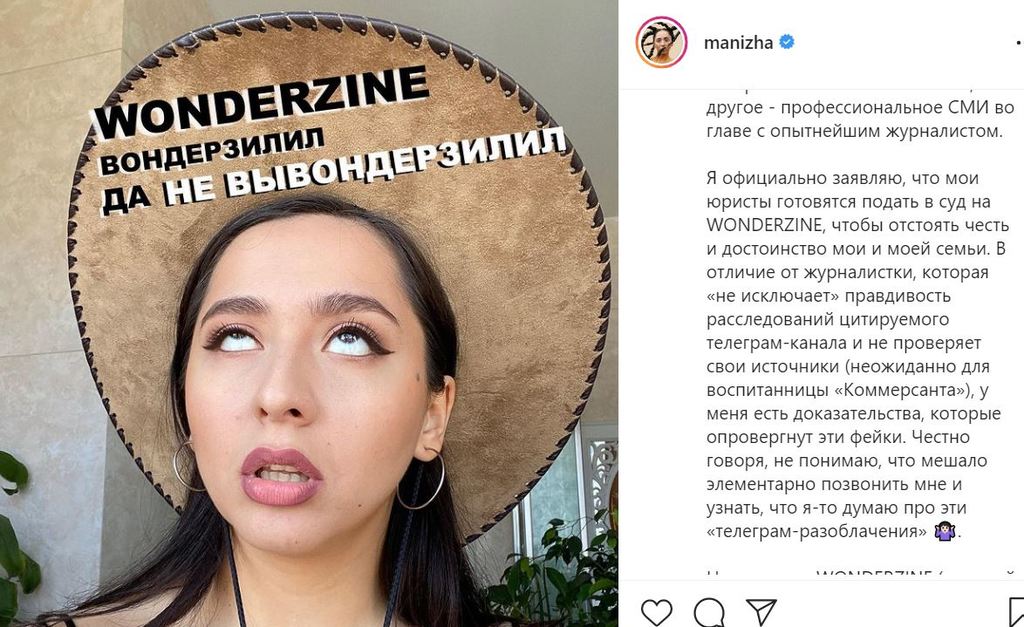Select the paragraph starting Я официально заявляю

pos(858,355)
